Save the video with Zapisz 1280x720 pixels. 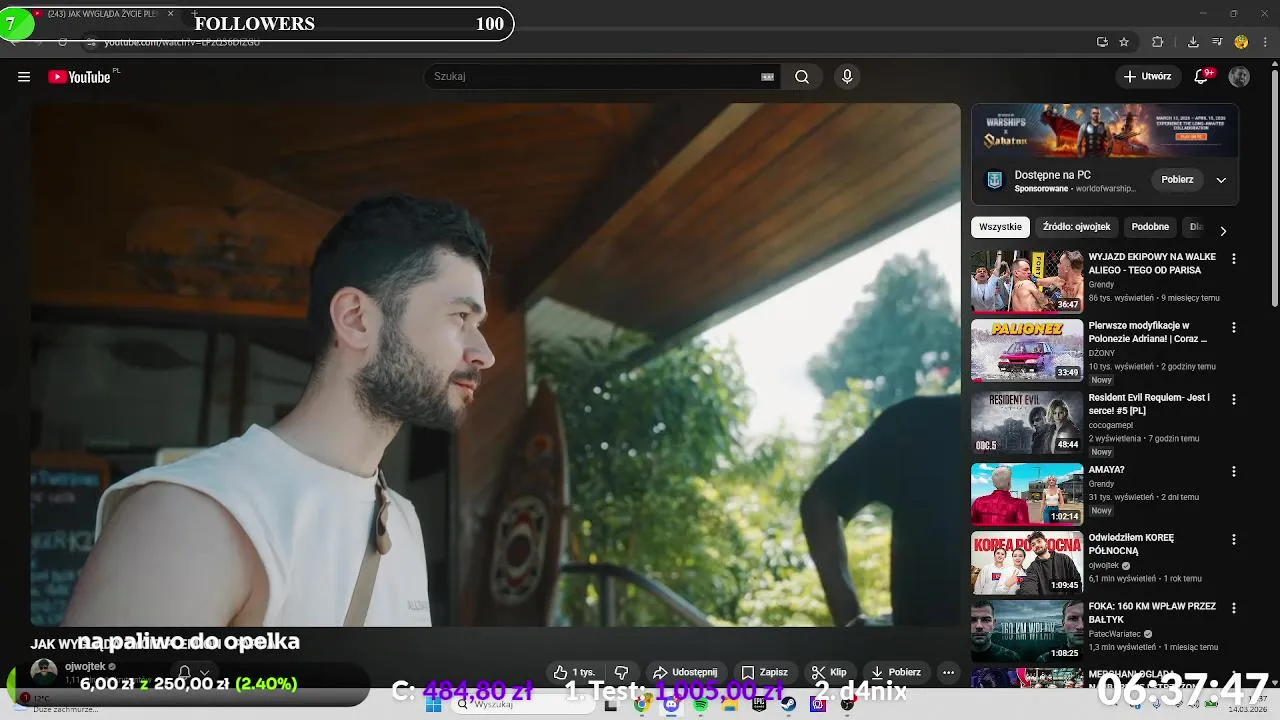coord(765,673)
